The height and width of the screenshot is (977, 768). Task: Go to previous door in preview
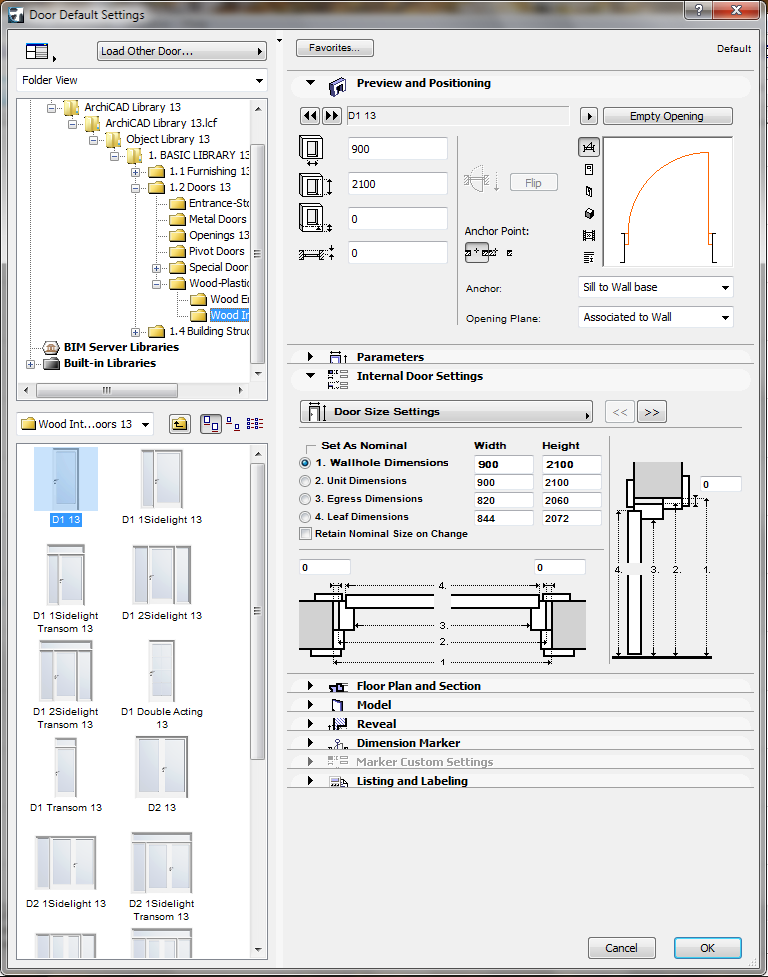pos(310,116)
